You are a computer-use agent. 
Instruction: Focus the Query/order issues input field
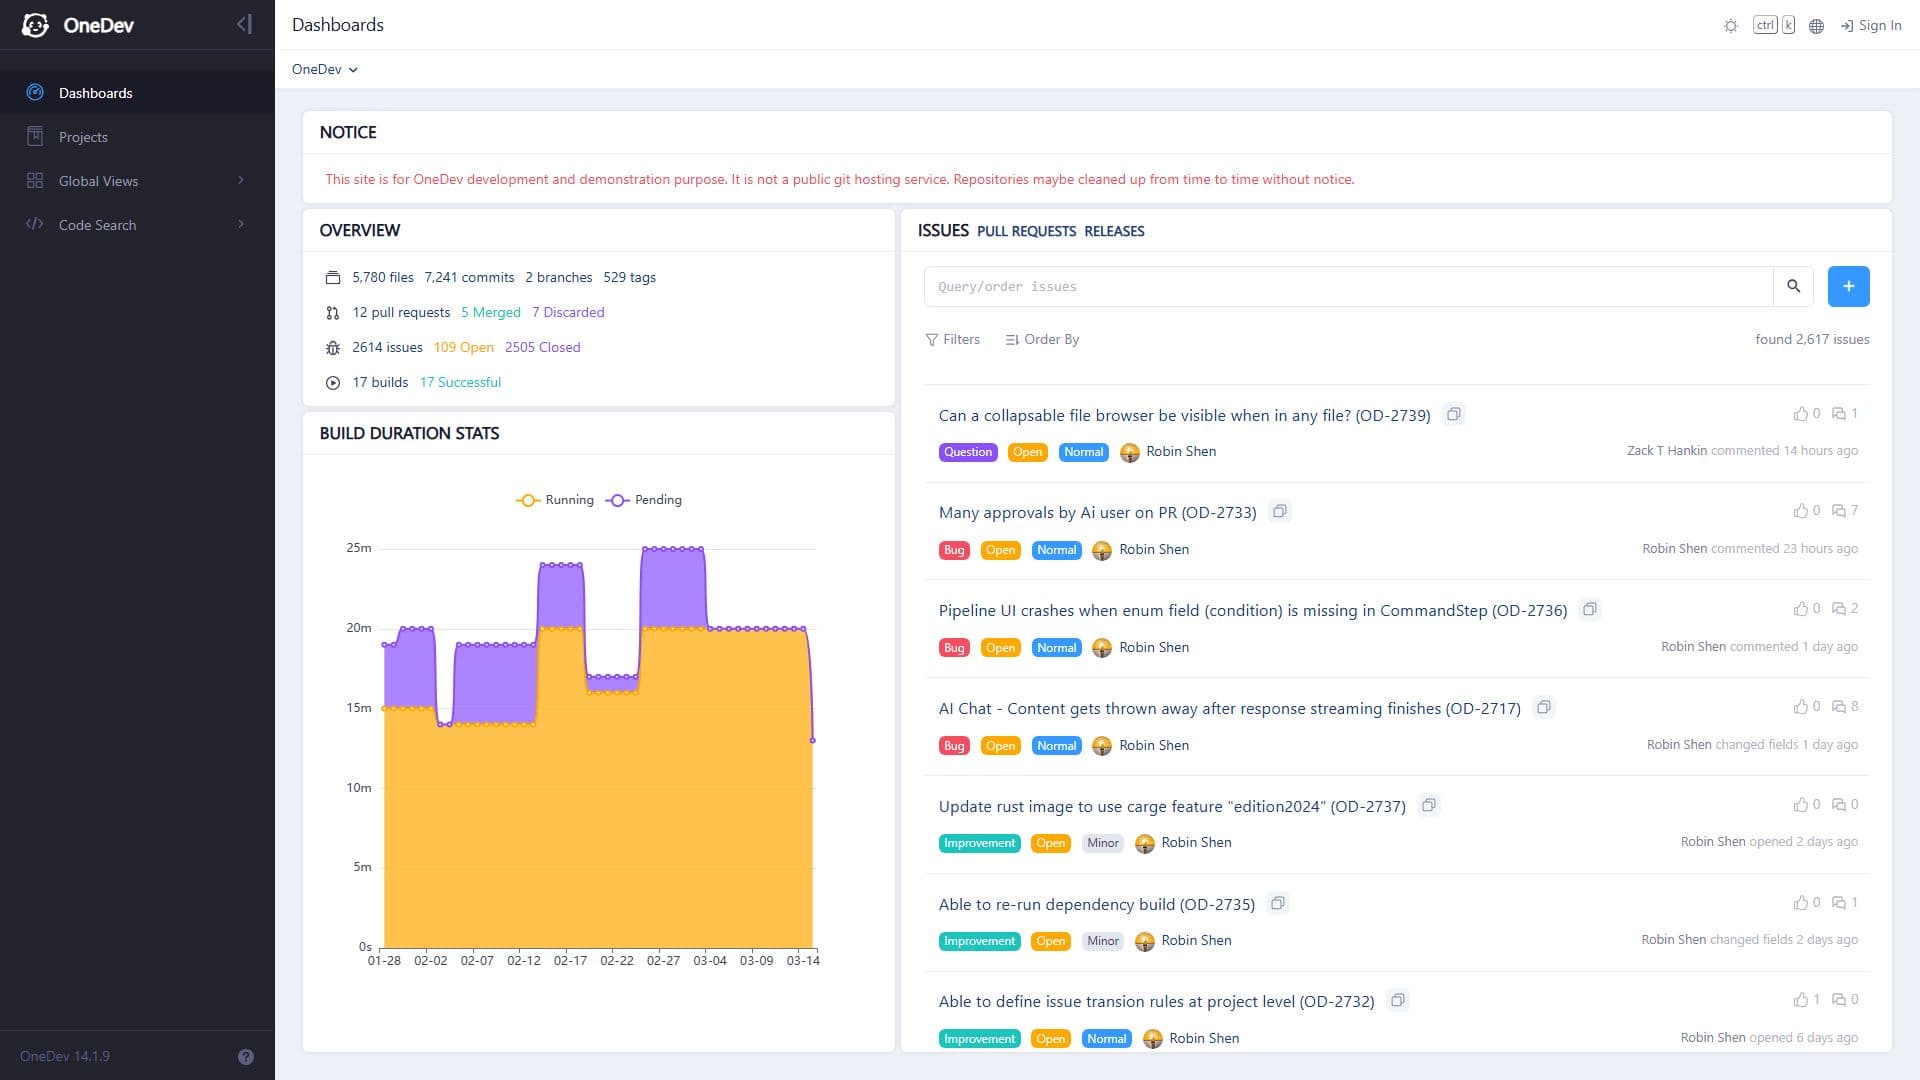[x=1349, y=286]
